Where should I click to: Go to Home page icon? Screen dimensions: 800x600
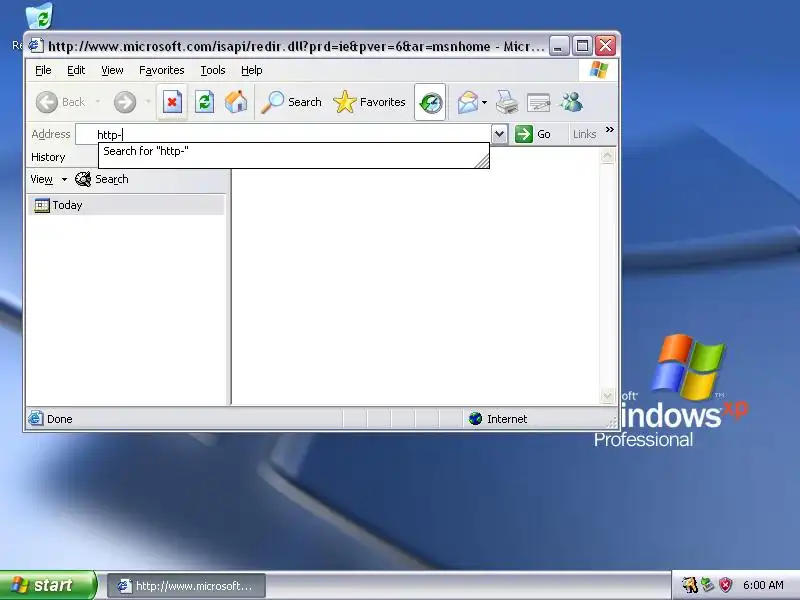(x=236, y=102)
